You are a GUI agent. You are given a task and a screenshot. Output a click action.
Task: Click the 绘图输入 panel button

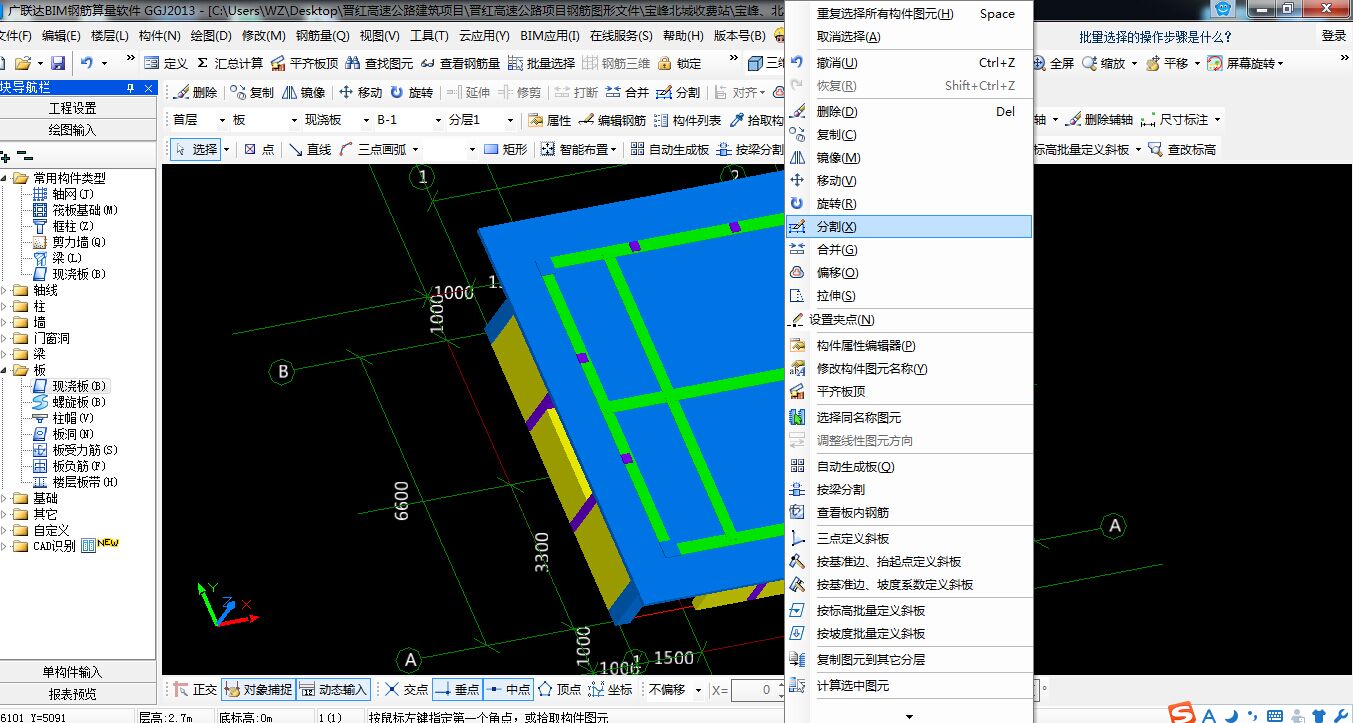(73, 129)
